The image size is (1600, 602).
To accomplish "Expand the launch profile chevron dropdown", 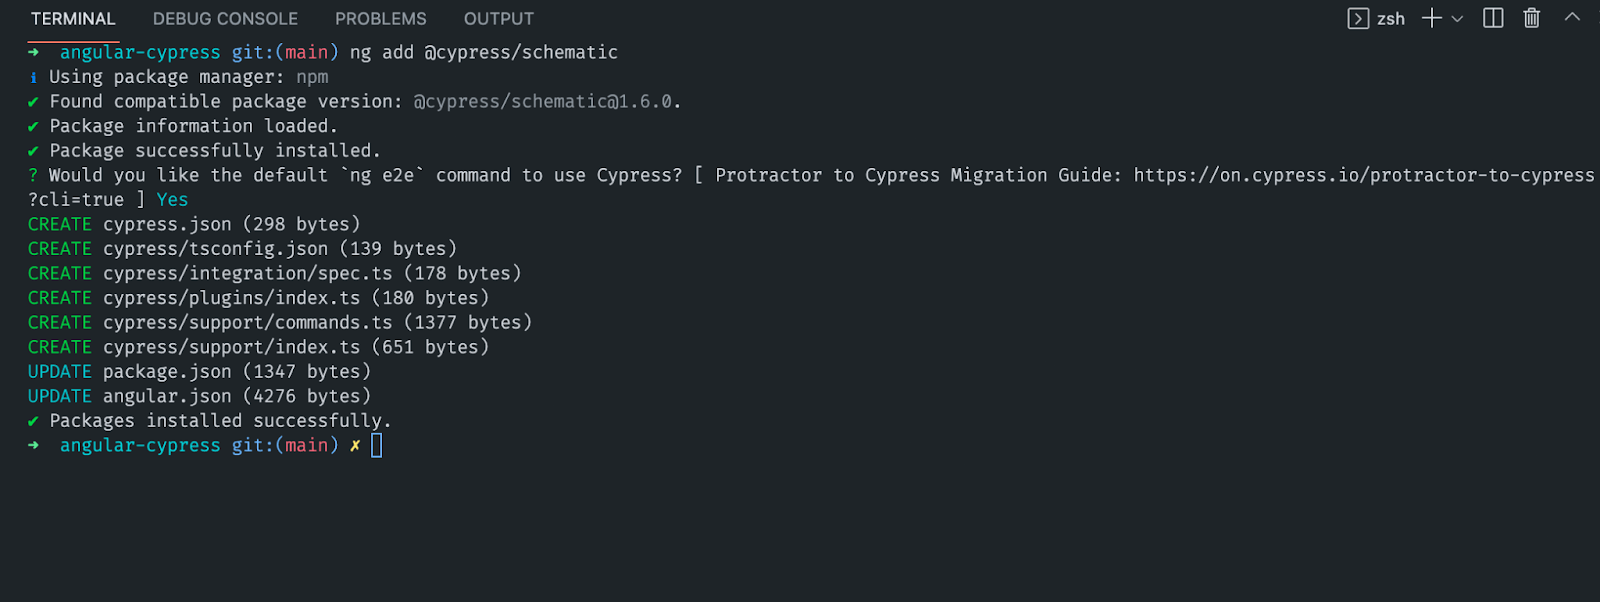I will [1457, 19].
